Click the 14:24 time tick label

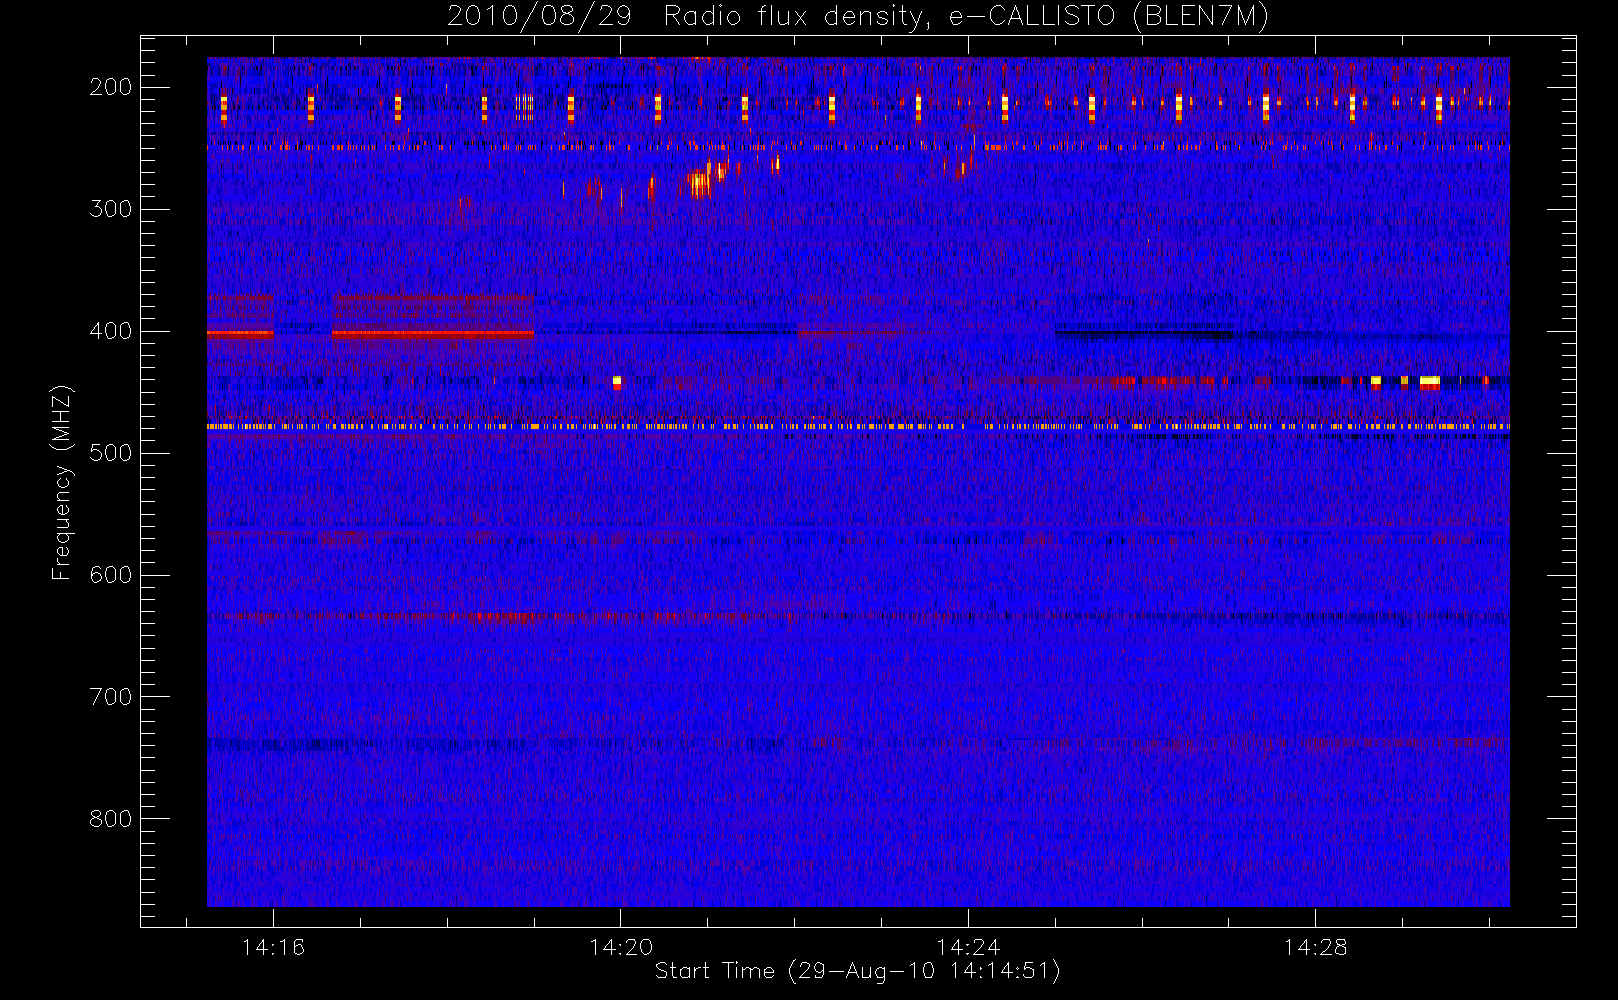tap(968, 947)
